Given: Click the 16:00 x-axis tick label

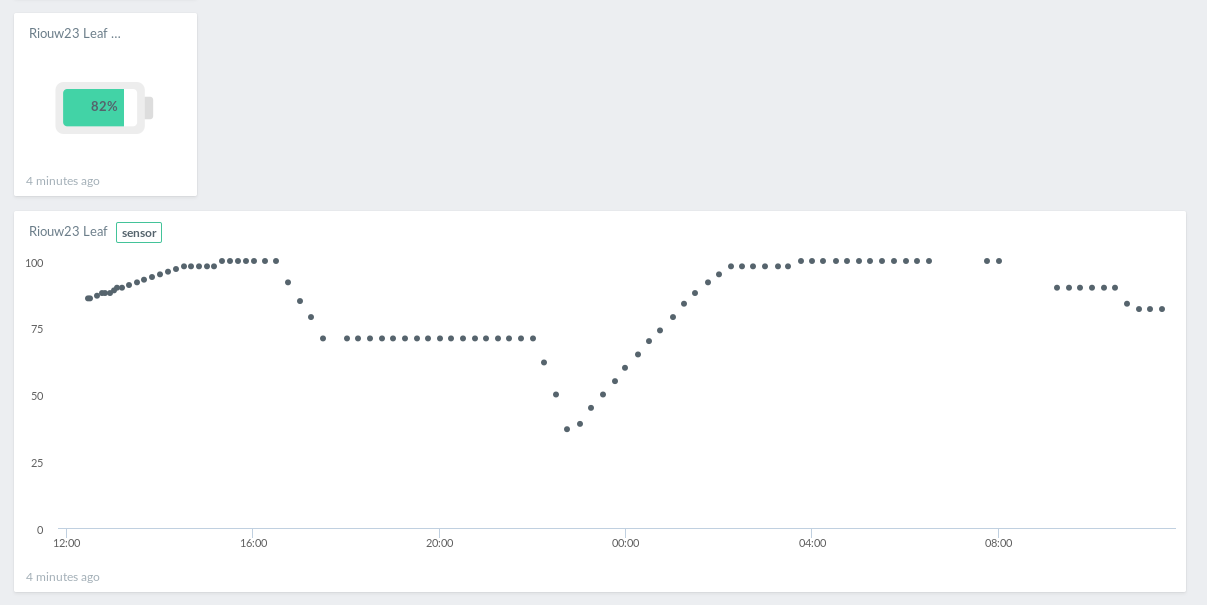Looking at the screenshot, I should click(x=253, y=544).
